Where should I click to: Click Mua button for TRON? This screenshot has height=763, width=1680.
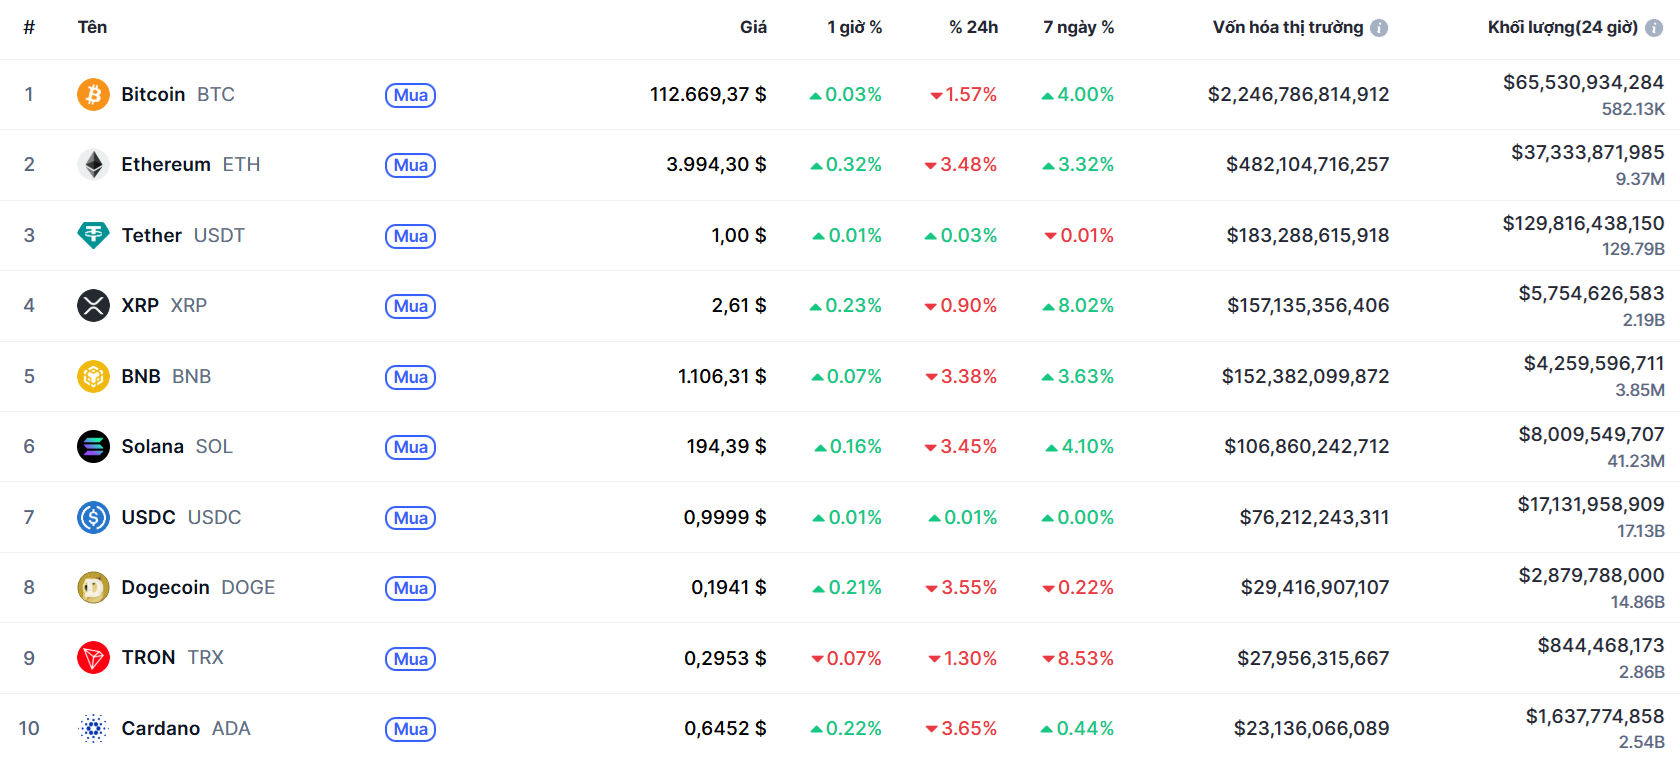coord(410,659)
